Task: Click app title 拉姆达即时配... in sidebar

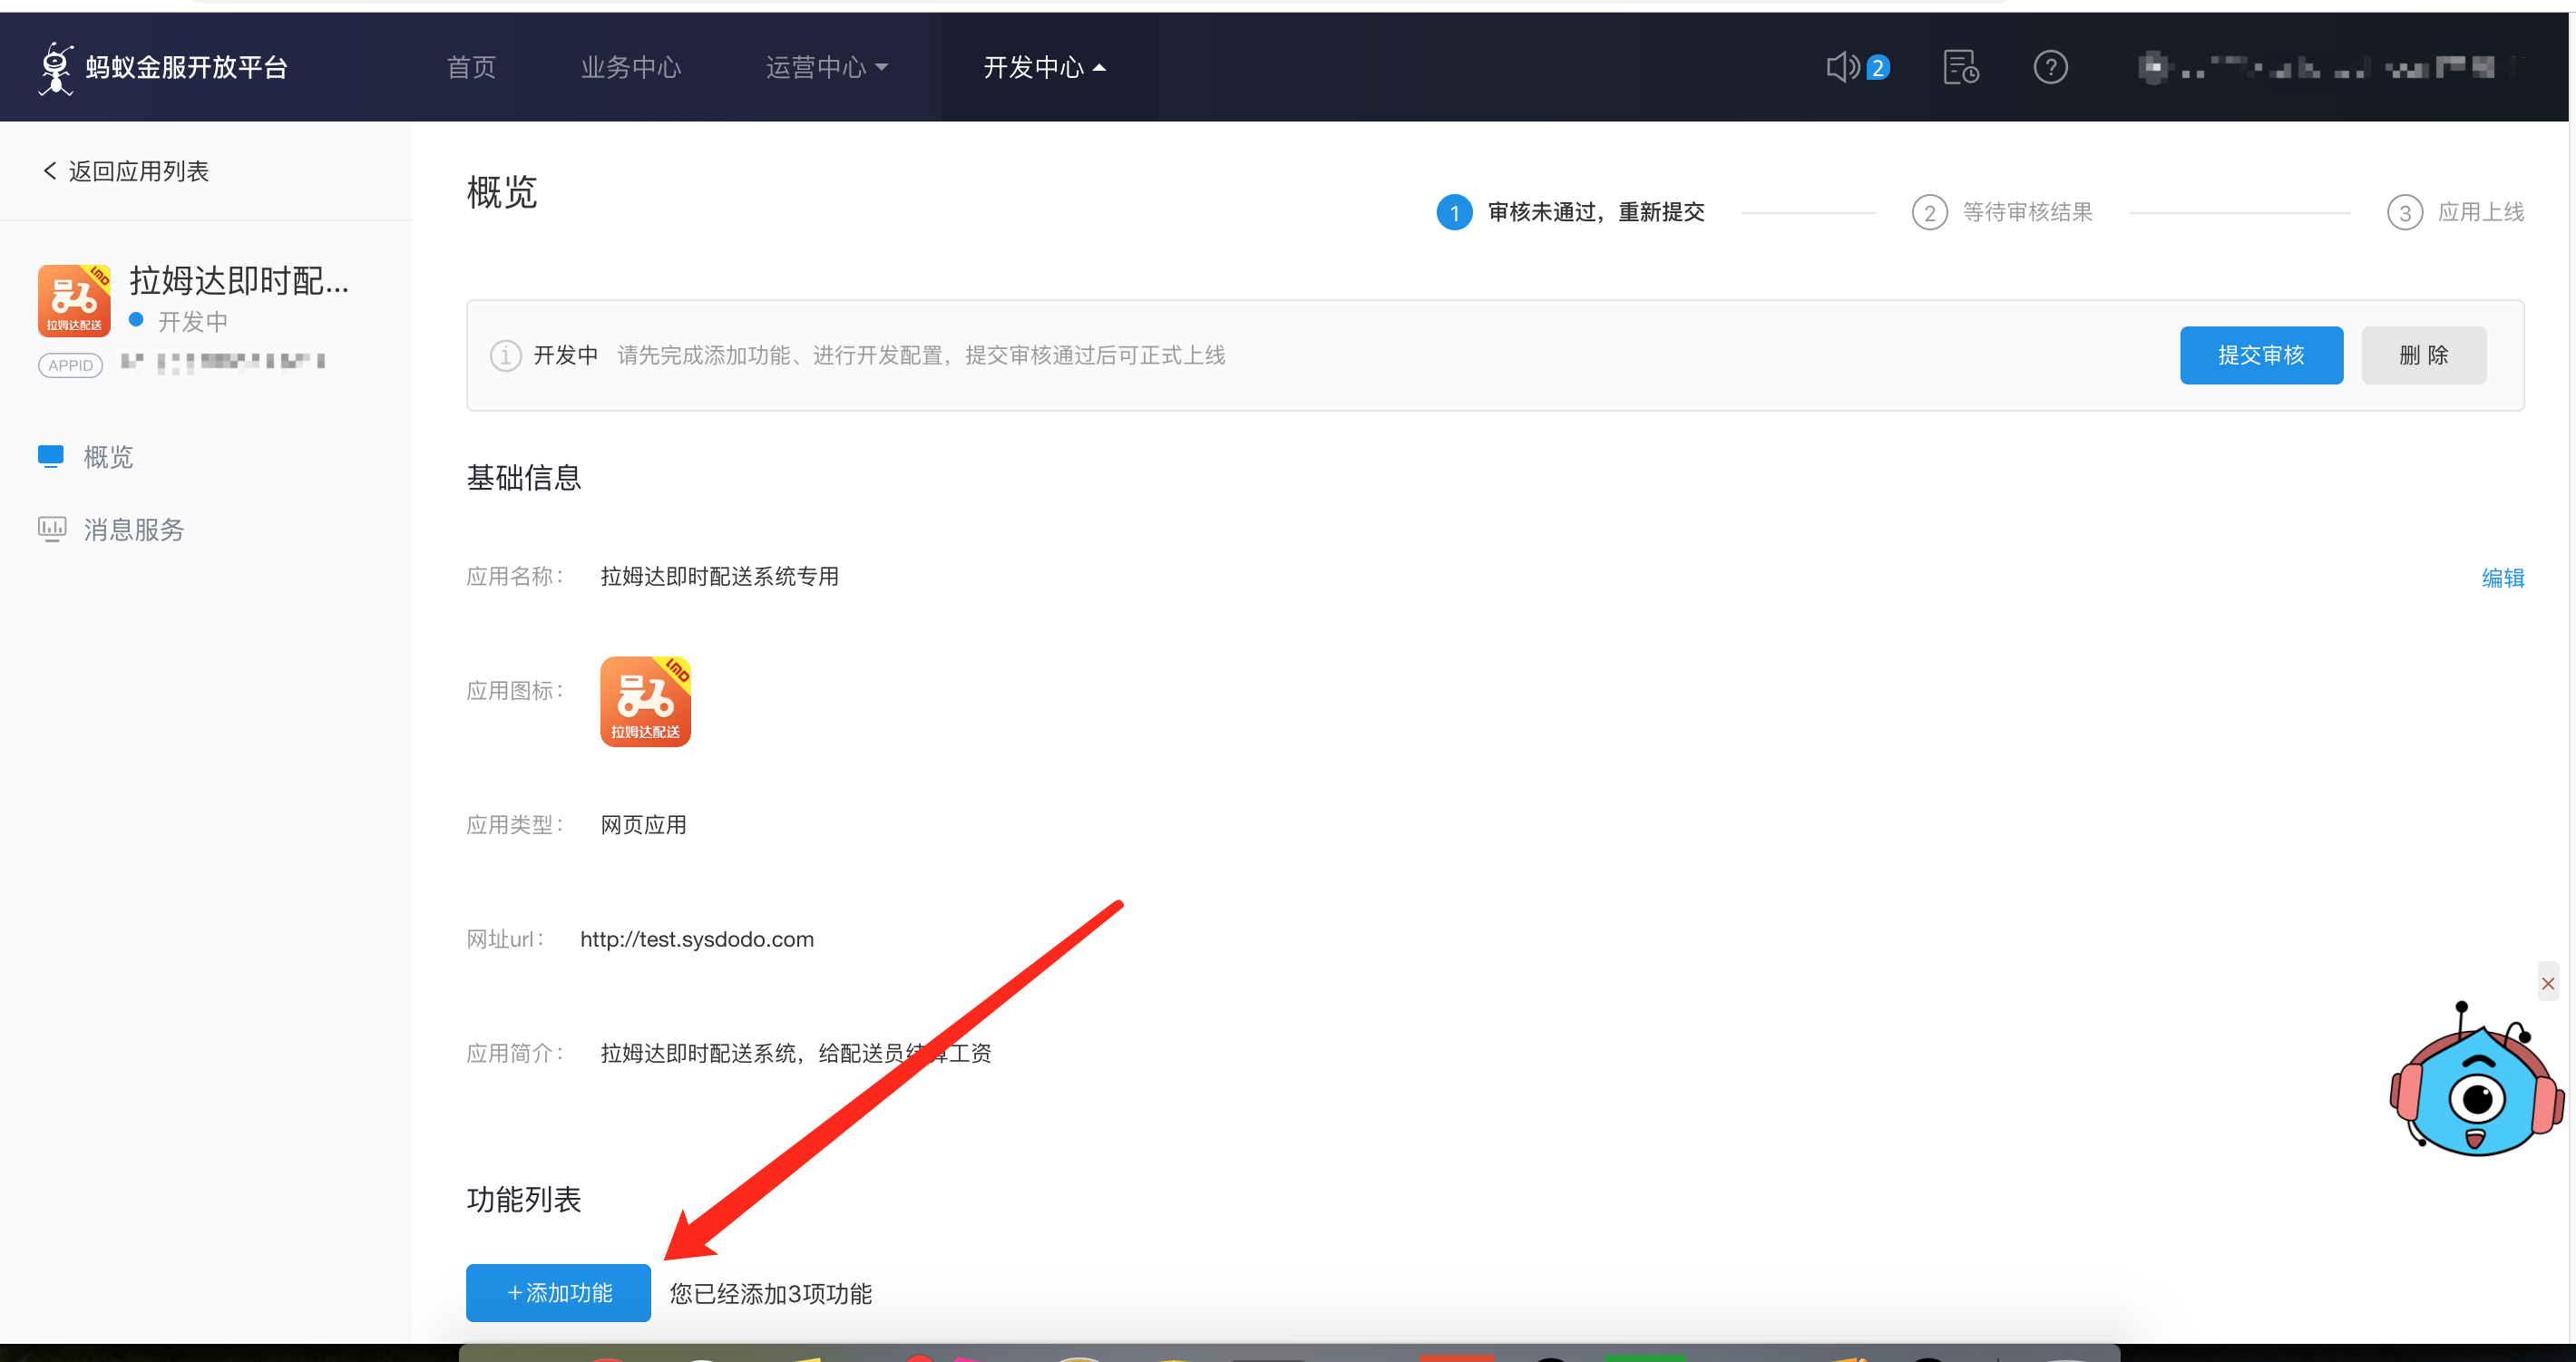Action: [x=240, y=281]
